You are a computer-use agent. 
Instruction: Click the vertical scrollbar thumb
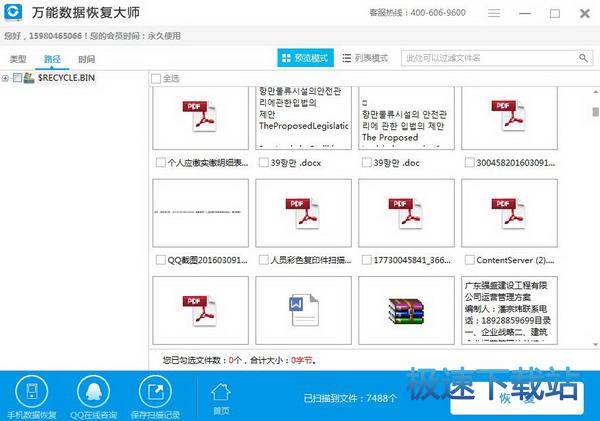(595, 112)
